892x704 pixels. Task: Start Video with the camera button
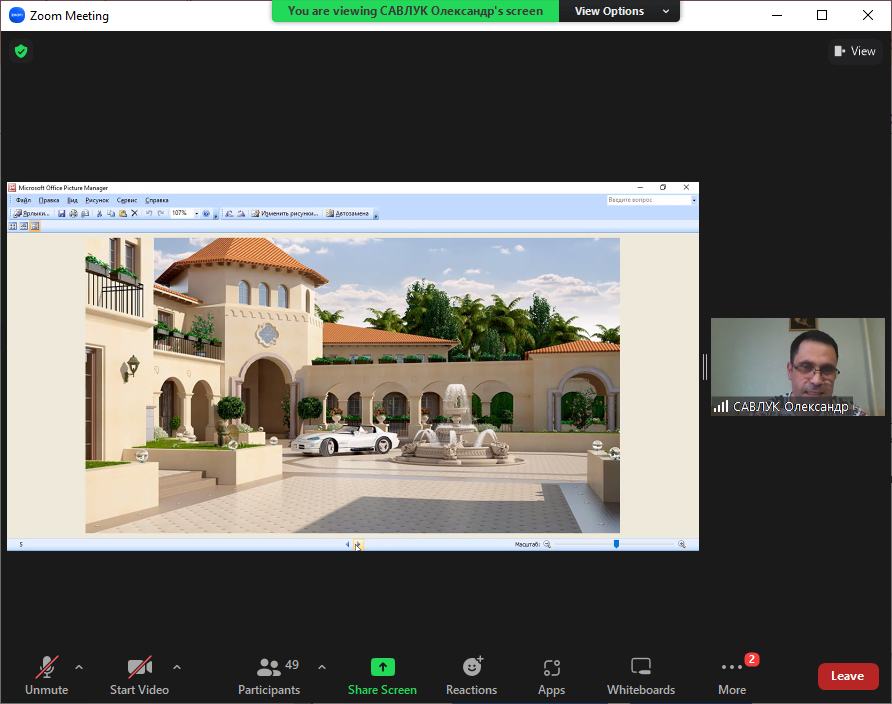click(x=139, y=676)
